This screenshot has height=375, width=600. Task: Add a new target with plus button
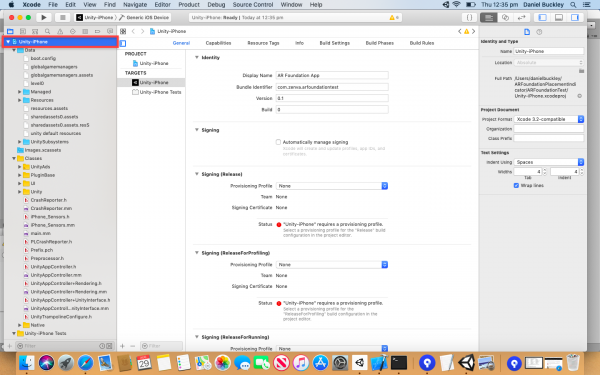tap(122, 346)
